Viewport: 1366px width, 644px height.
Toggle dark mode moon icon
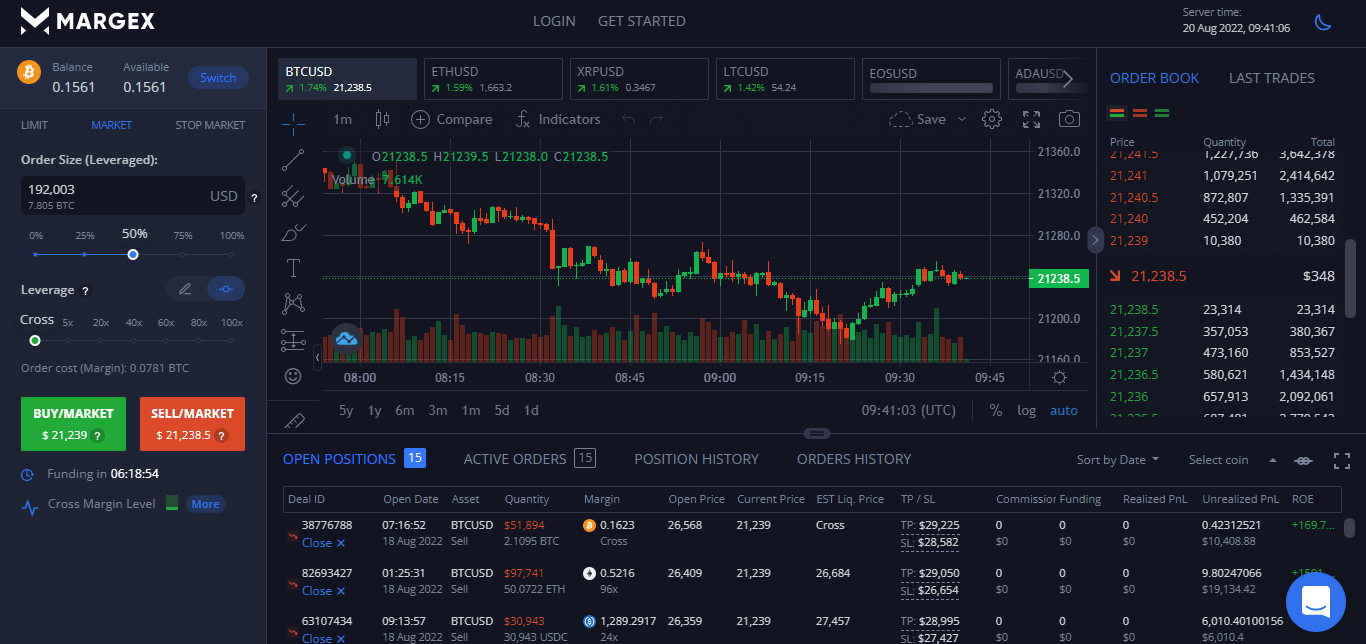(1323, 21)
